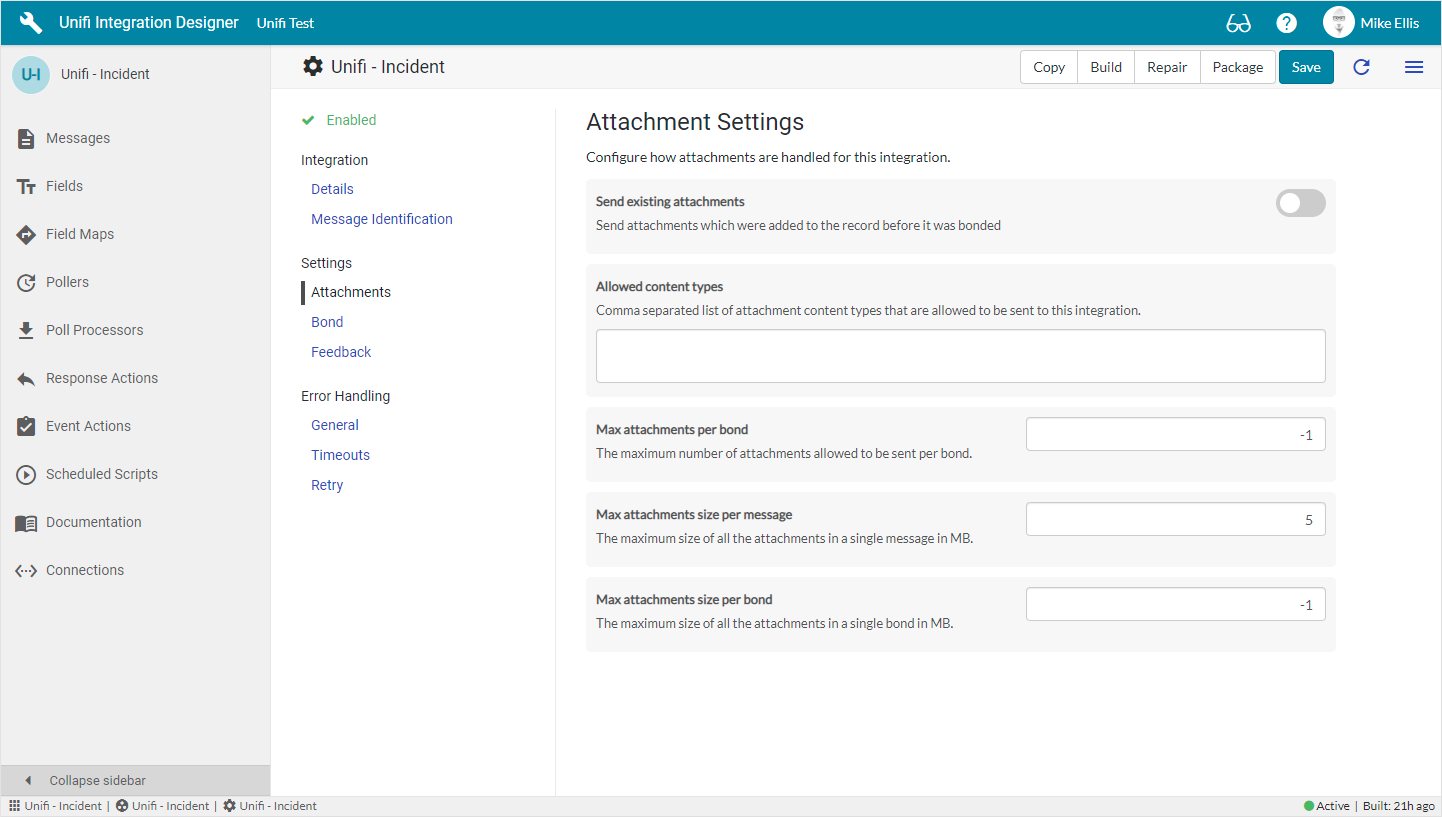Screen dimensions: 1442x817
Task: Open Scheduled Scripts in sidebar
Action: click(x=101, y=474)
